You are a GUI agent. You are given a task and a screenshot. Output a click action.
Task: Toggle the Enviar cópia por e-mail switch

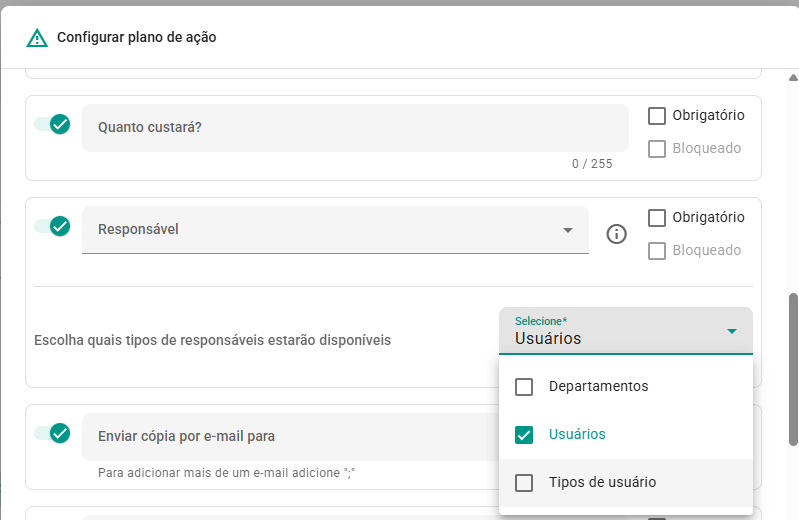pyautogui.click(x=52, y=433)
